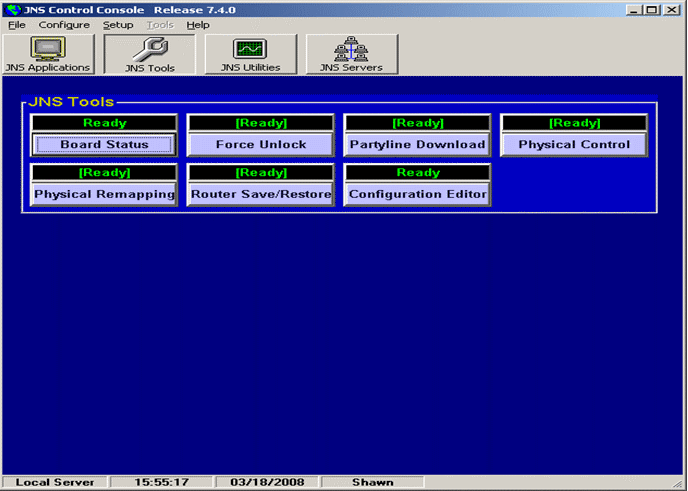
Task: Open the Setup menu
Action: click(118, 25)
